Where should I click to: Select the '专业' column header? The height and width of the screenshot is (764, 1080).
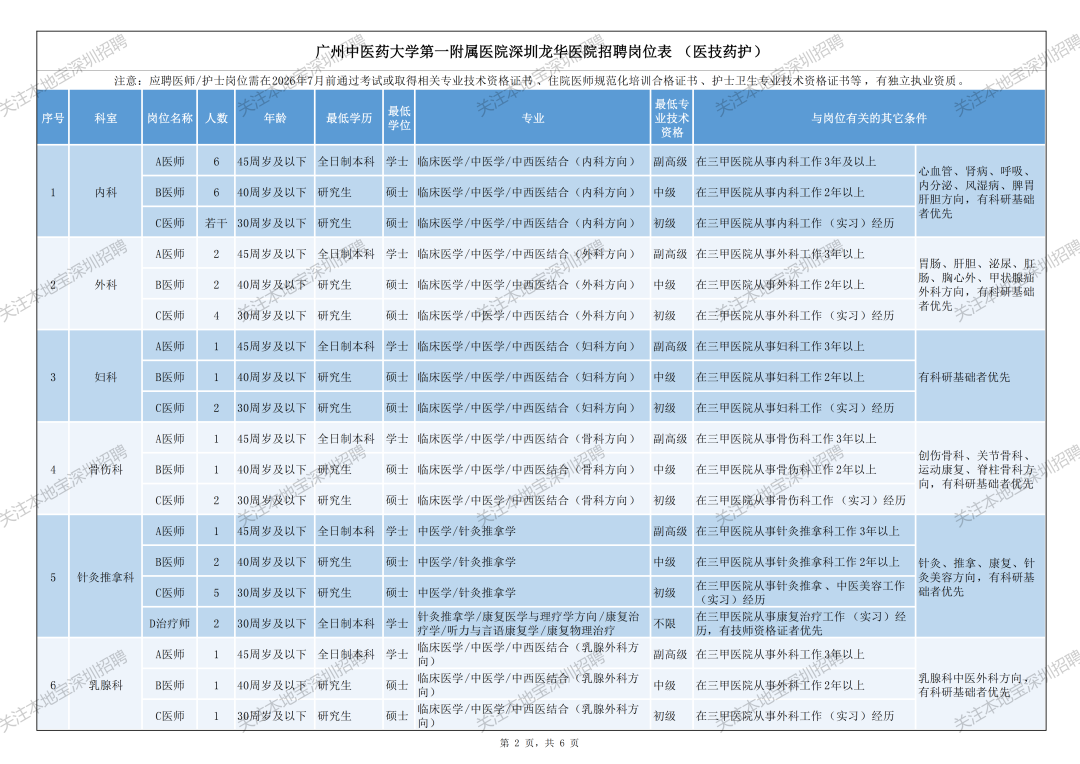[532, 118]
